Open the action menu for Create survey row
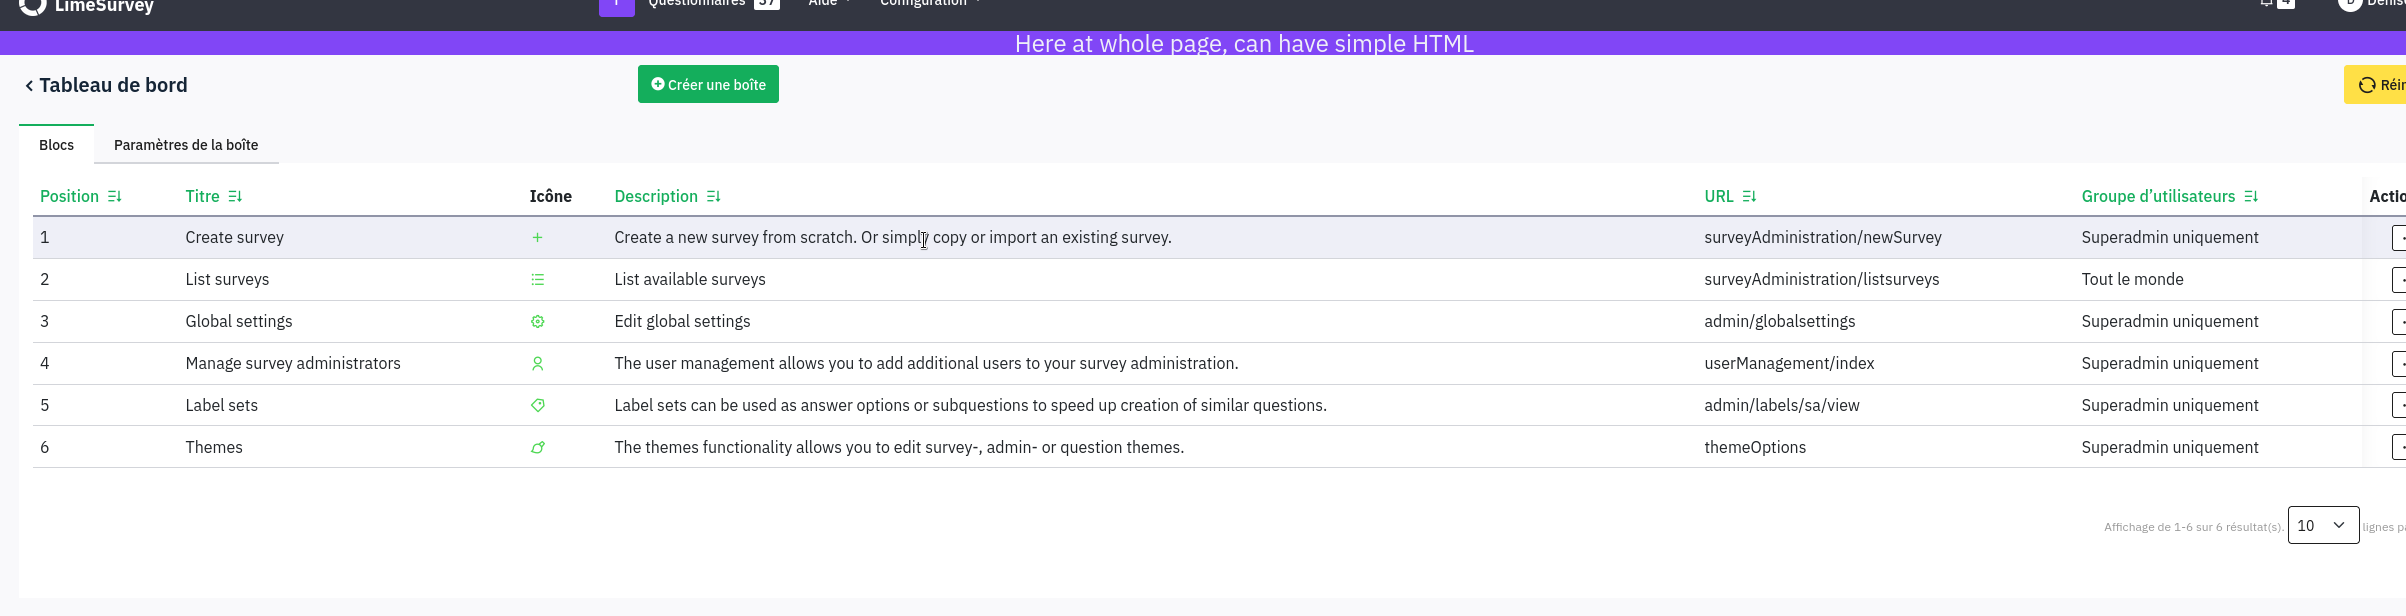Viewport: 2406px width, 616px height. [2398, 238]
